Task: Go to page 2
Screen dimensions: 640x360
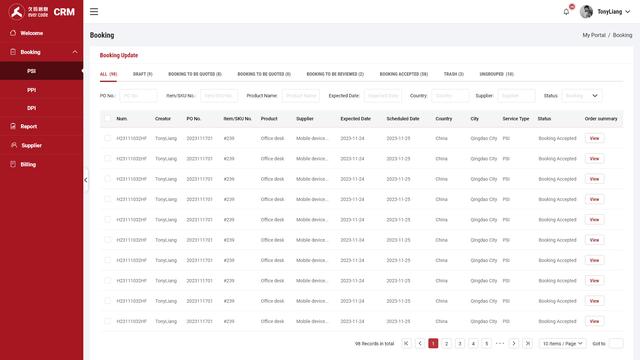Action: pyautogui.click(x=447, y=343)
